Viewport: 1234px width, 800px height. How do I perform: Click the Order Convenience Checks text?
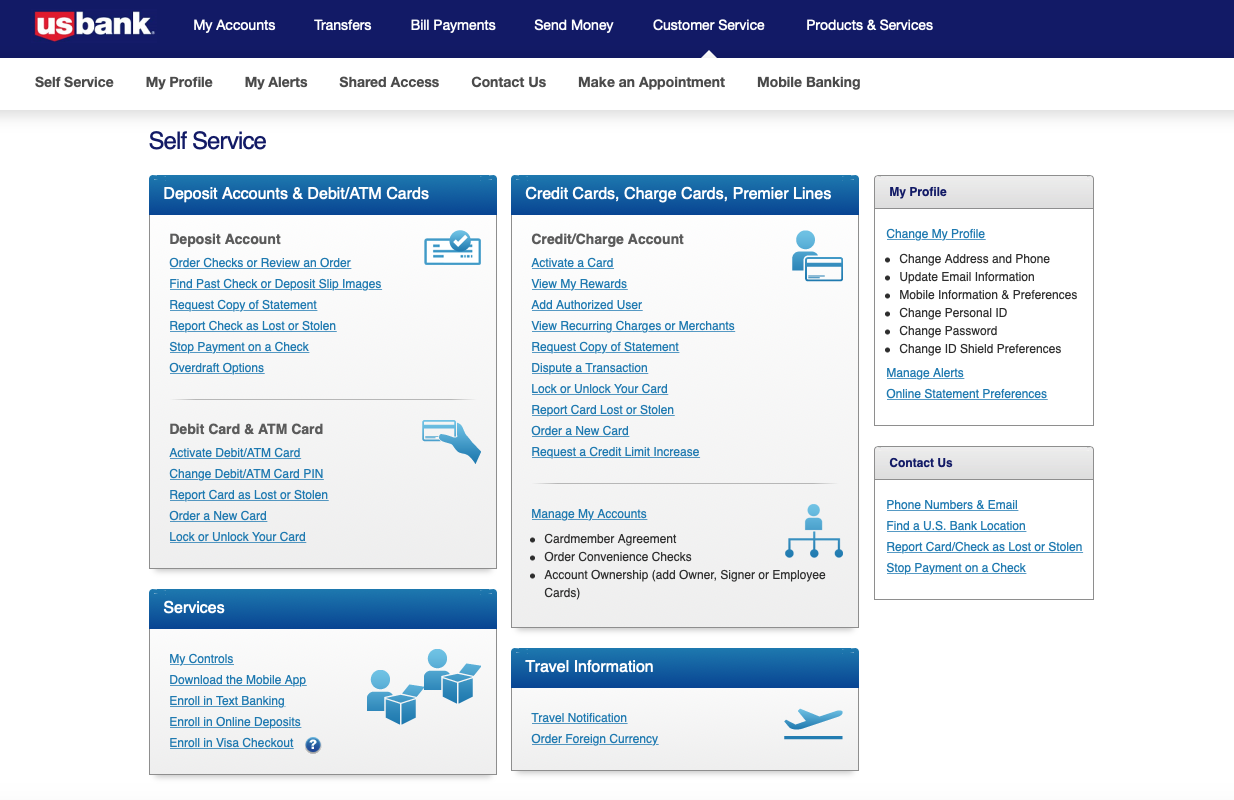tap(618, 557)
